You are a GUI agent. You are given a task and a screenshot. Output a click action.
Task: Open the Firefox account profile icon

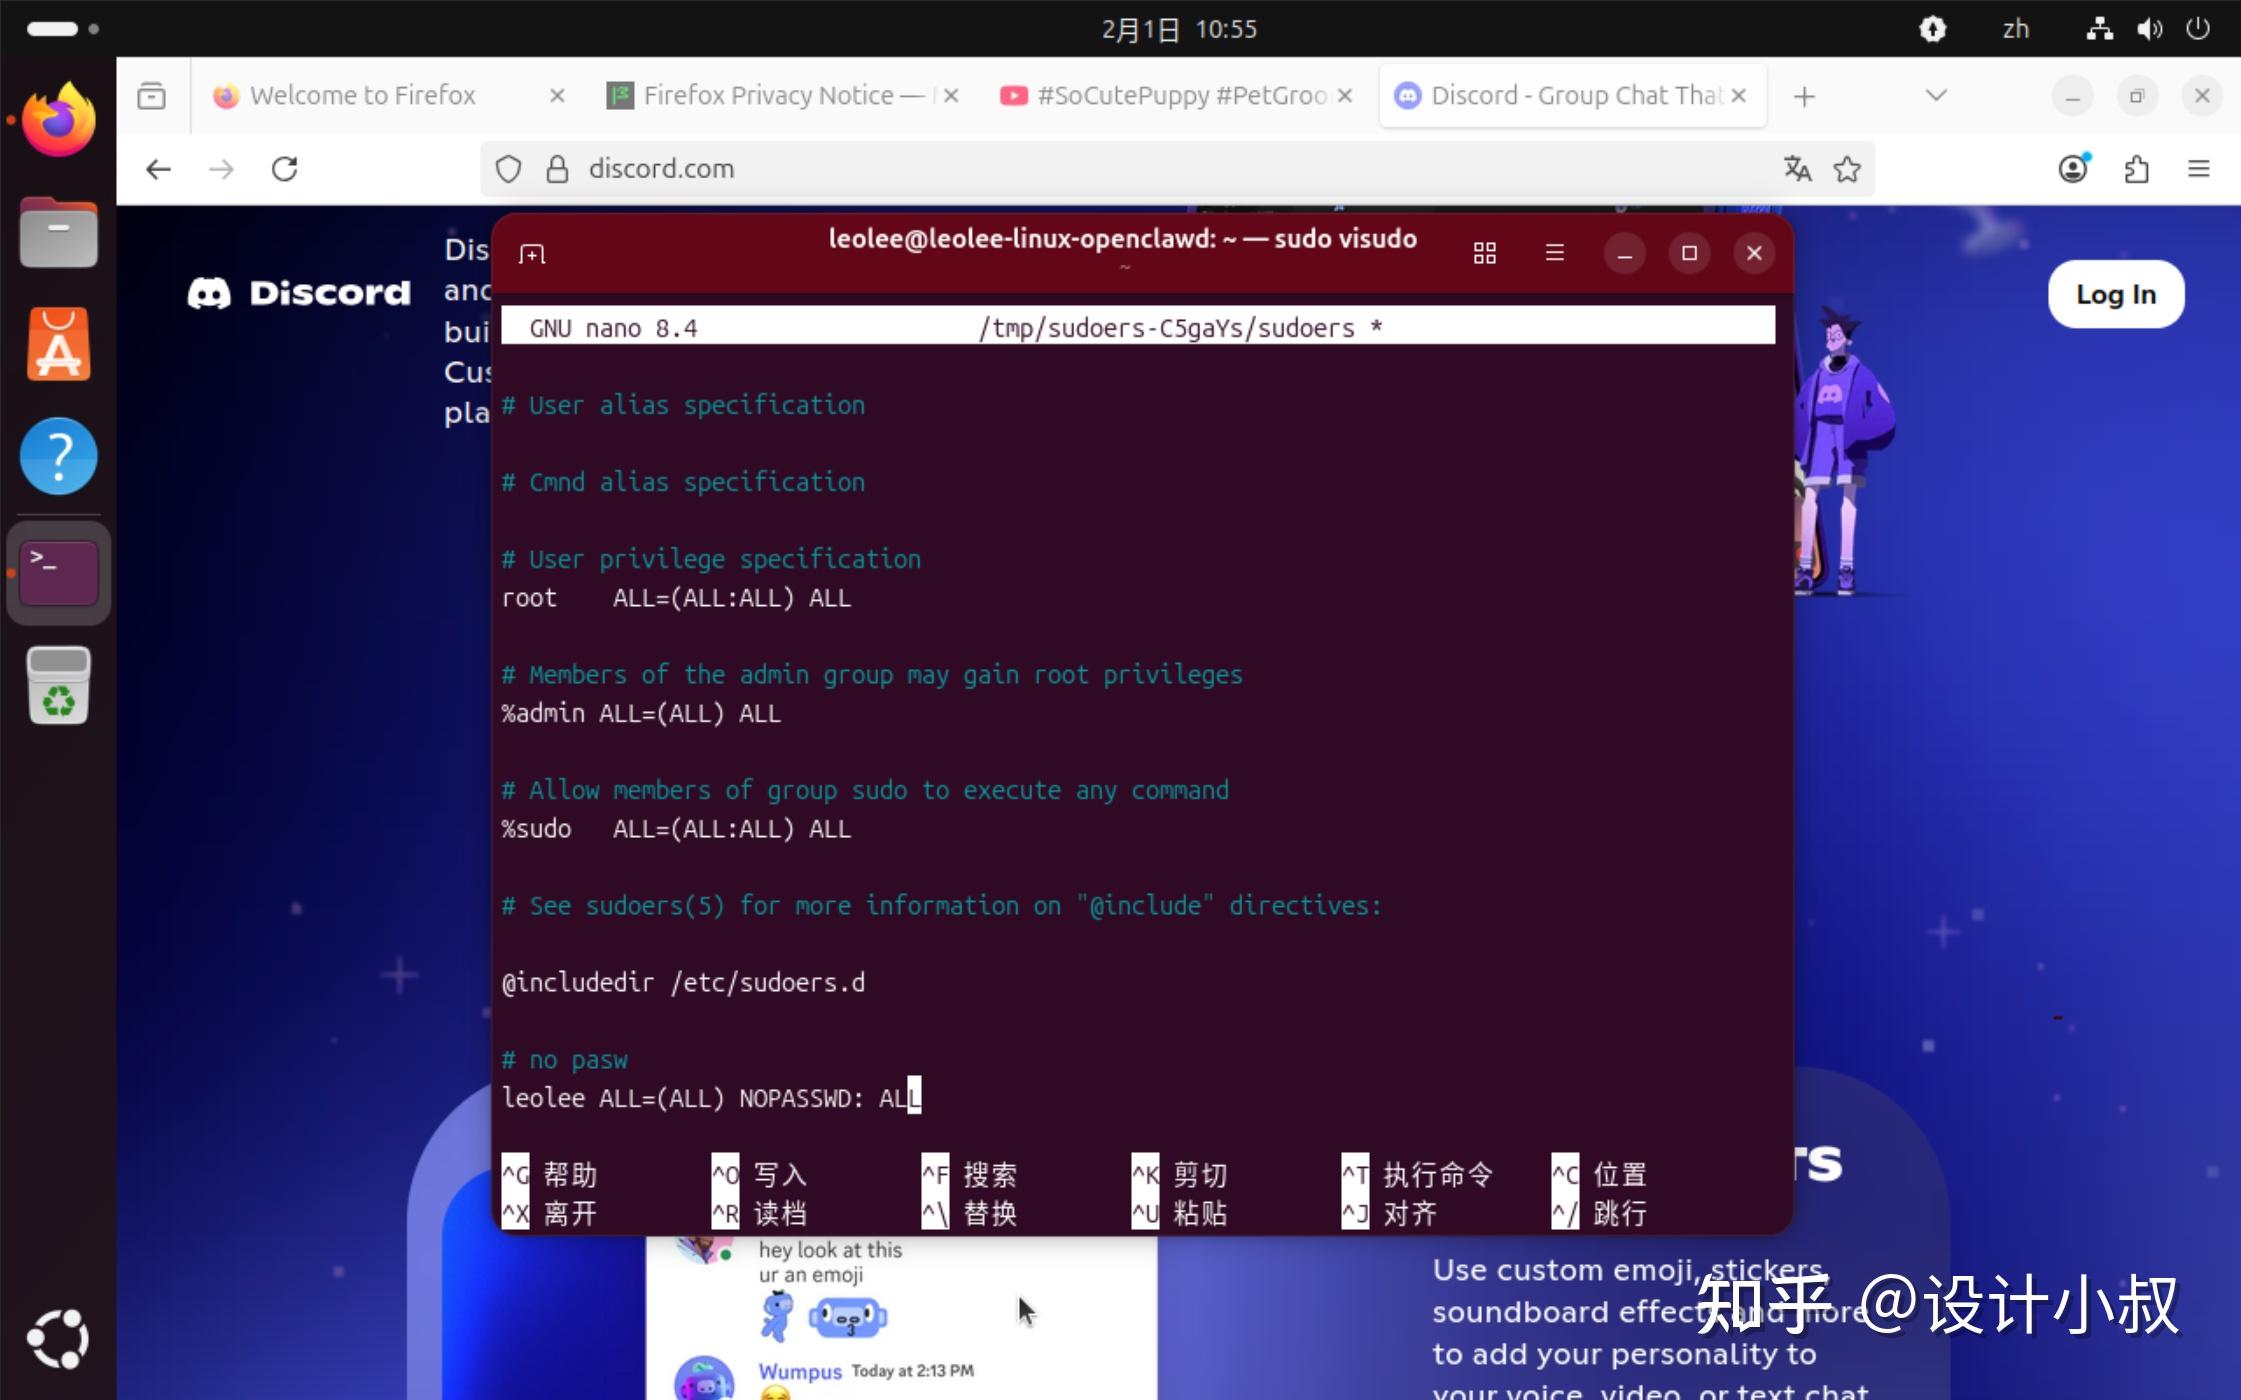(2073, 169)
